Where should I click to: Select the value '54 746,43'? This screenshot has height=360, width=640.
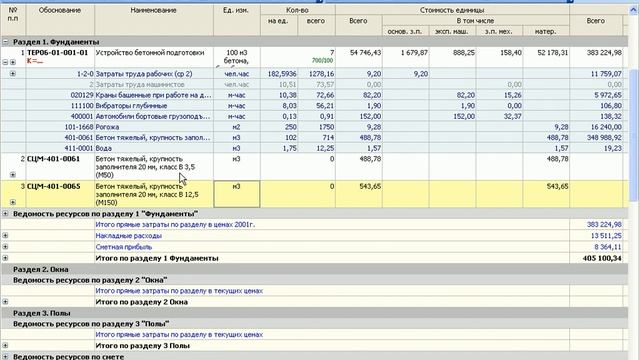pos(366,53)
